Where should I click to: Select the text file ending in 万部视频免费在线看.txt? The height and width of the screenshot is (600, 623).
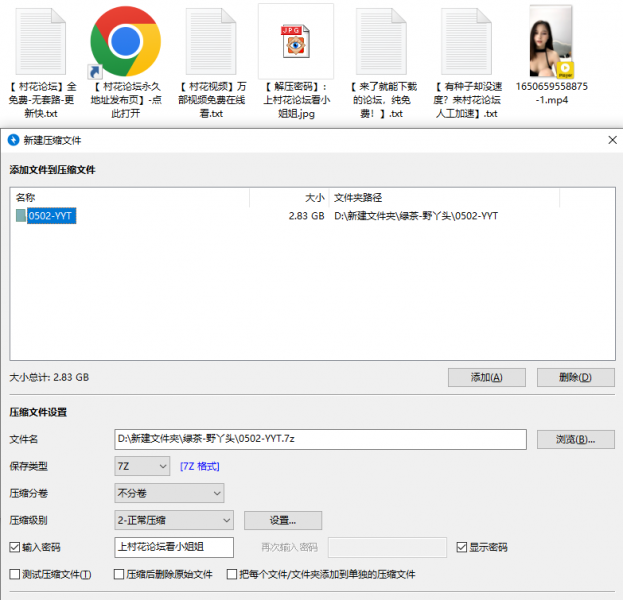[x=210, y=41]
